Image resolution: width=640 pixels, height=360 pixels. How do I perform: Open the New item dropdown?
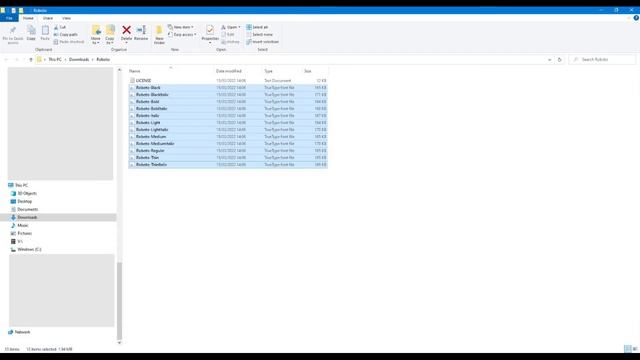coord(181,27)
